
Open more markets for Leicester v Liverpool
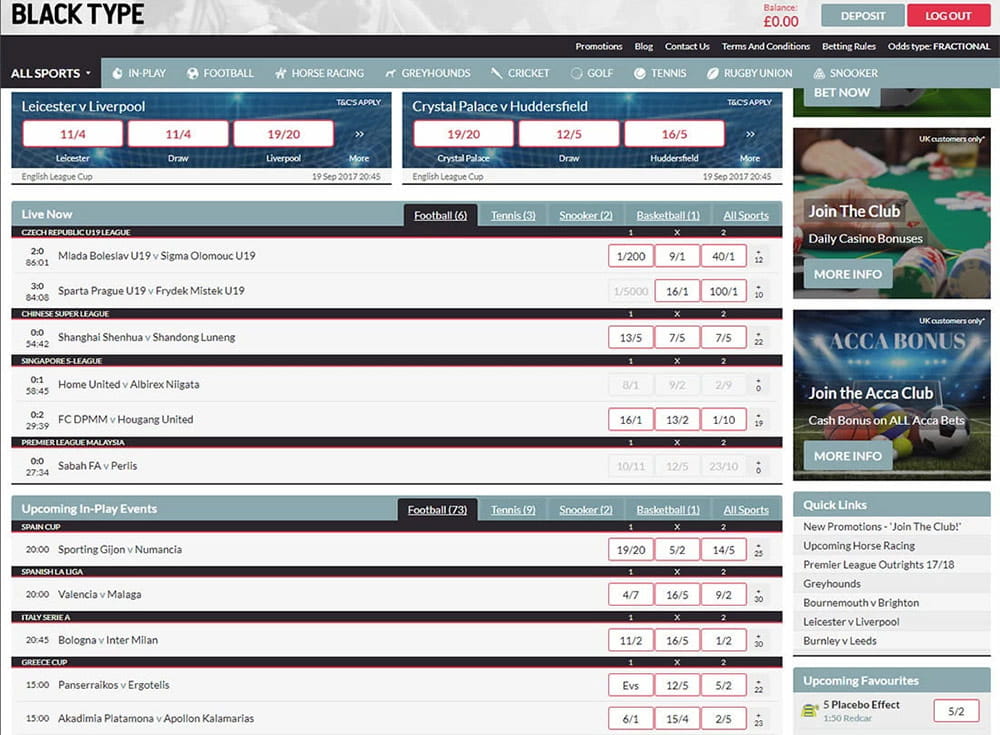(359, 134)
